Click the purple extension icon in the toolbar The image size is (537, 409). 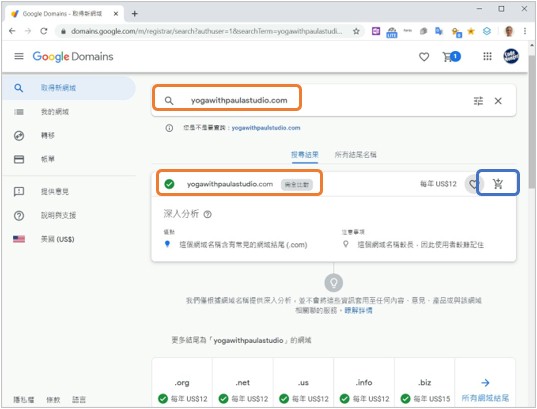(x=376, y=32)
